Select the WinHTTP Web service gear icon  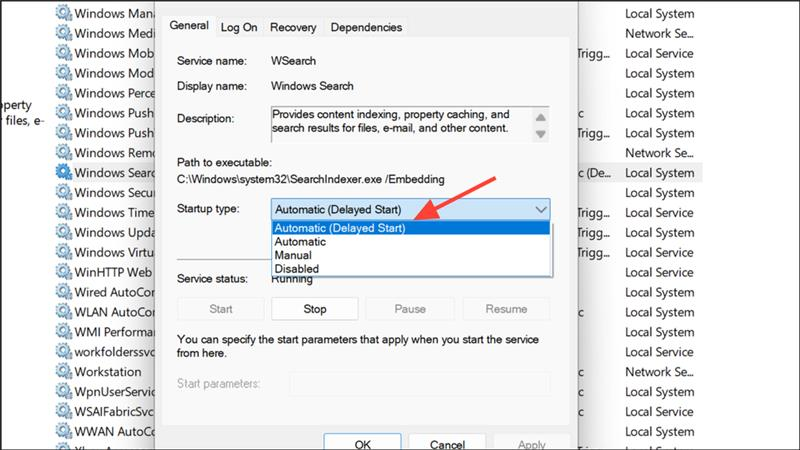[x=64, y=271]
